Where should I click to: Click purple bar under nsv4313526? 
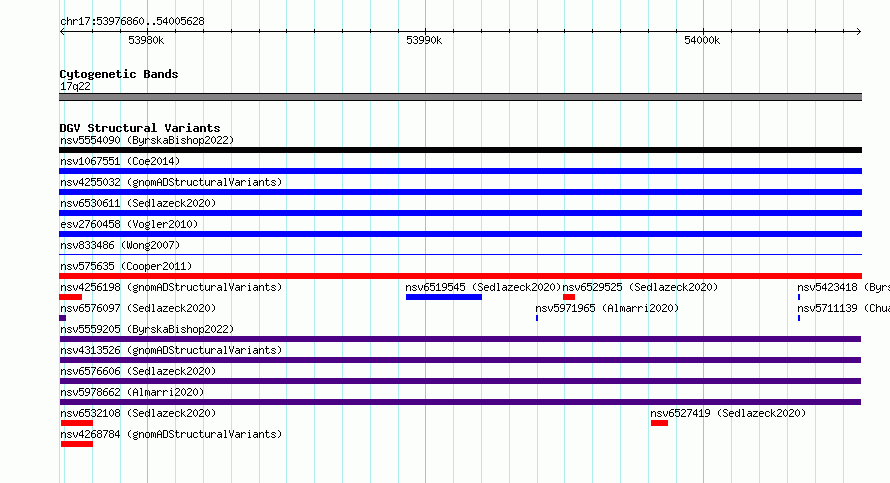[x=460, y=360]
